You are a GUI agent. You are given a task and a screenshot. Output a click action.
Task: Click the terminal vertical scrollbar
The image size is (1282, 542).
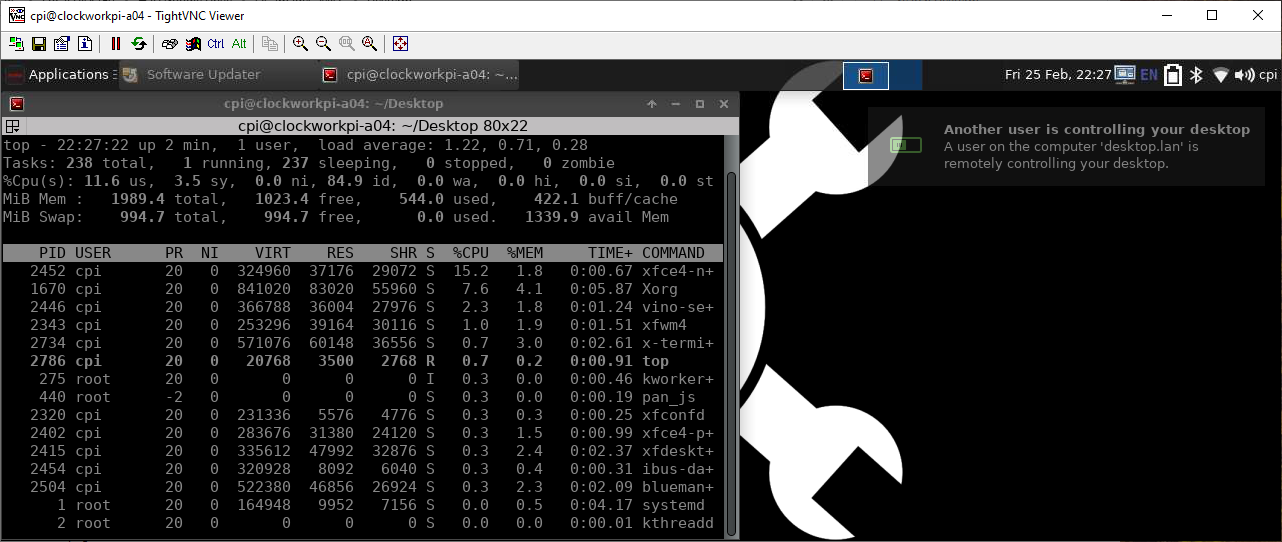[x=731, y=350]
